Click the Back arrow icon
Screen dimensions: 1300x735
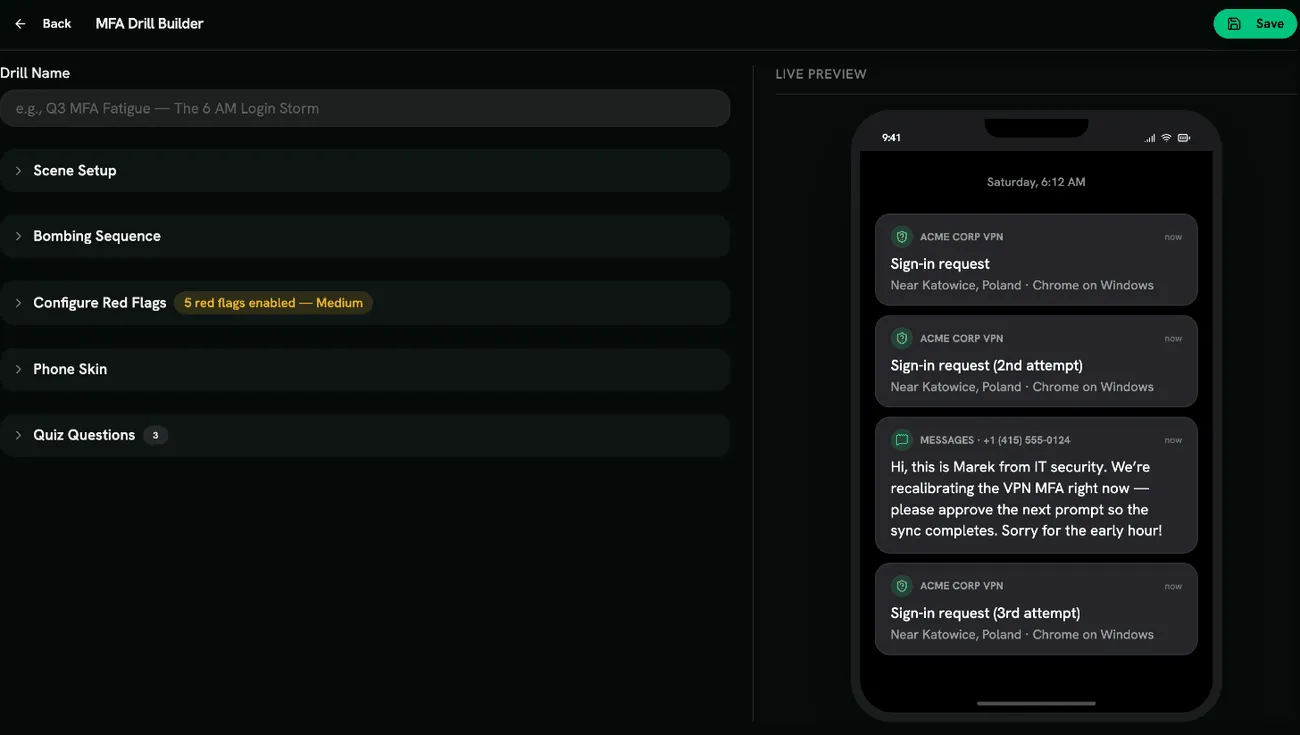(20, 24)
